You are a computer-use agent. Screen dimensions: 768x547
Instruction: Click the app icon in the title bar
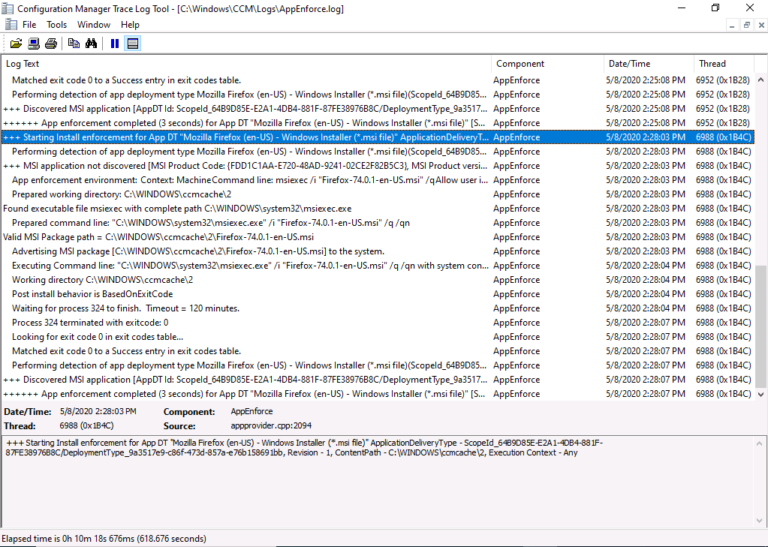point(9,8)
